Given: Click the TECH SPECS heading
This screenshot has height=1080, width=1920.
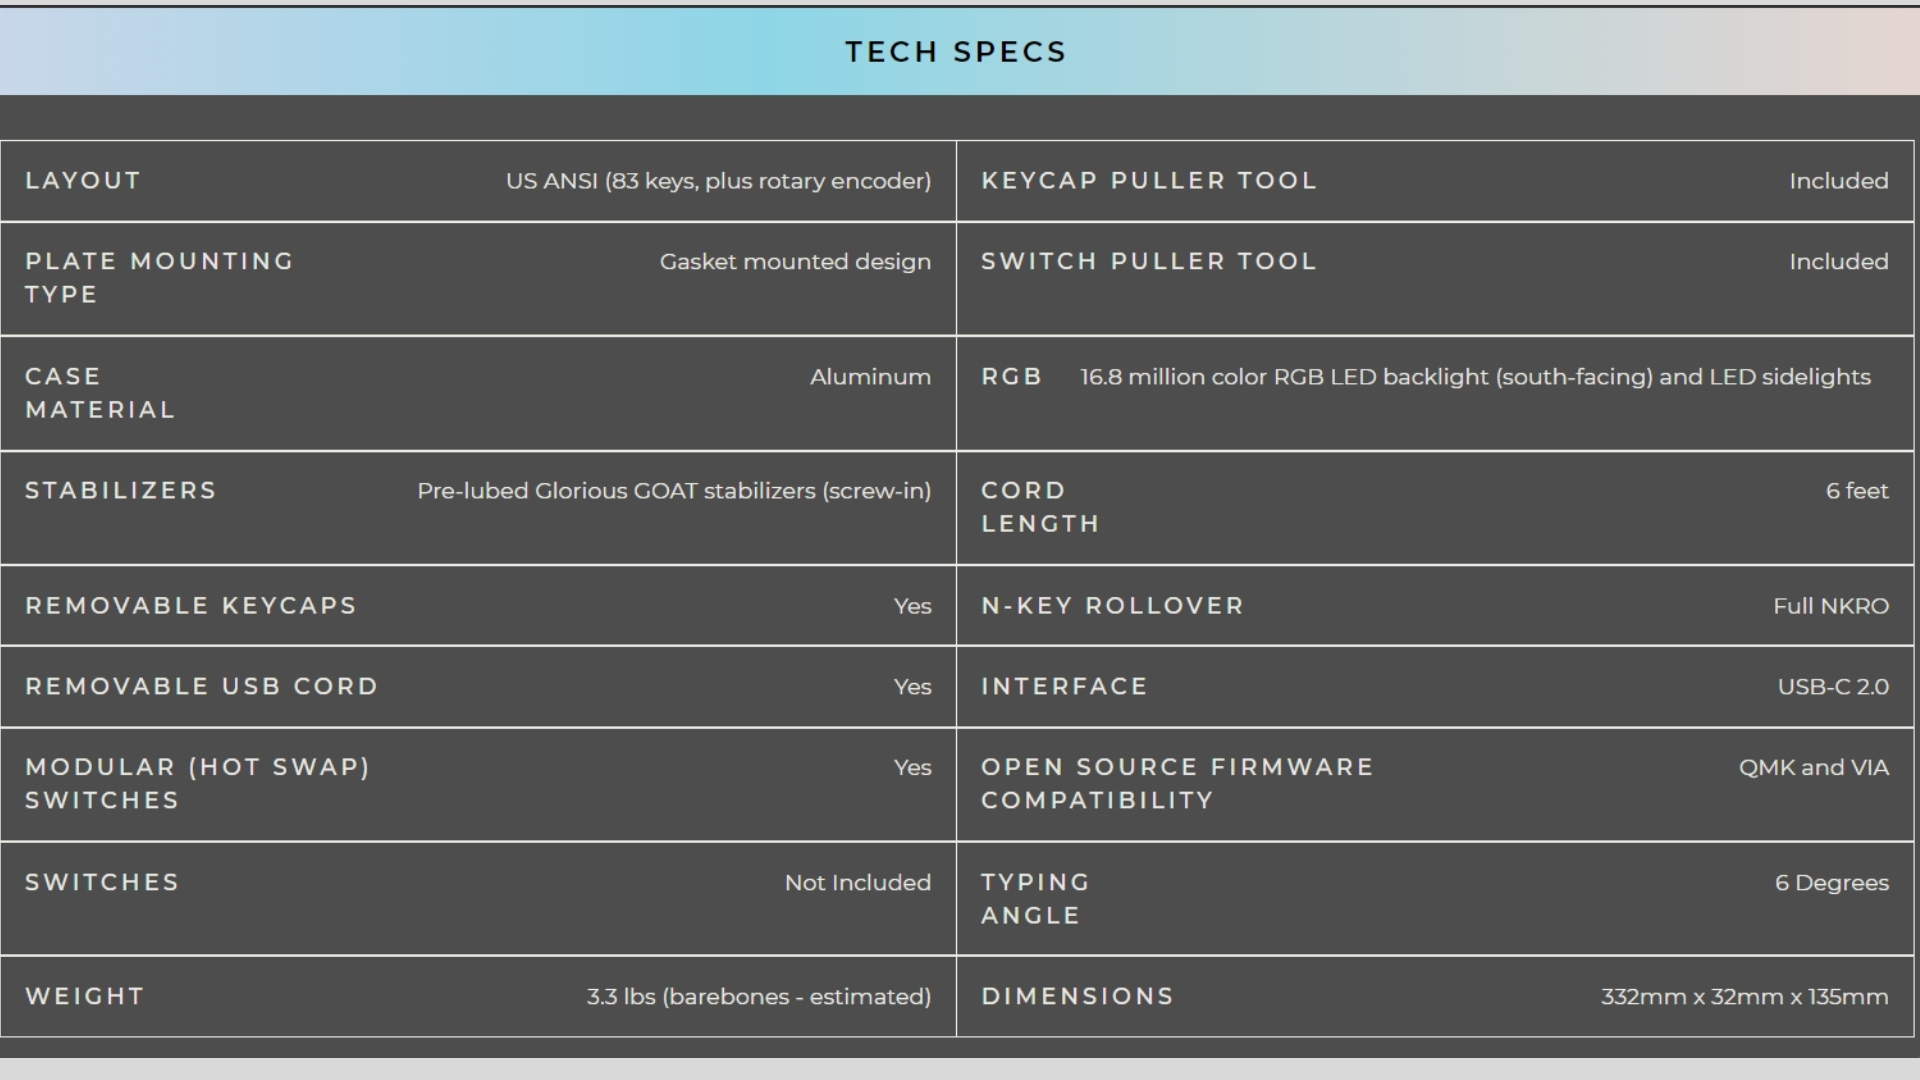Looking at the screenshot, I should (x=955, y=52).
